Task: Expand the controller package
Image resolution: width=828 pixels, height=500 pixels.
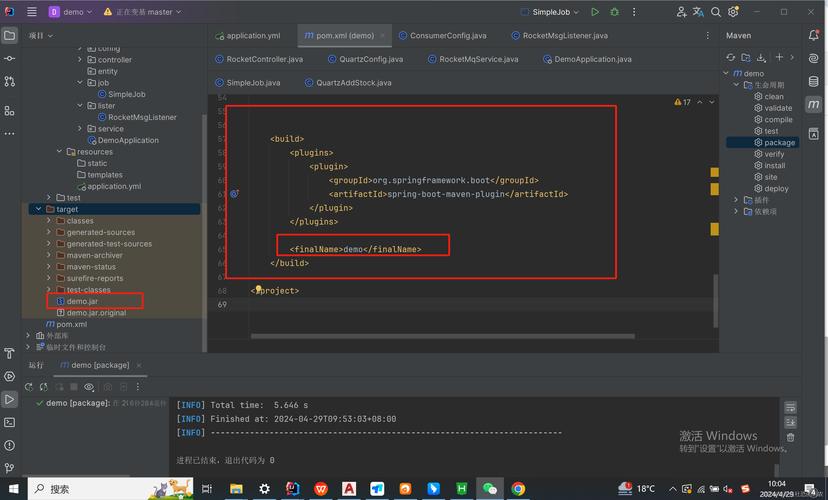Action: click(x=80, y=60)
